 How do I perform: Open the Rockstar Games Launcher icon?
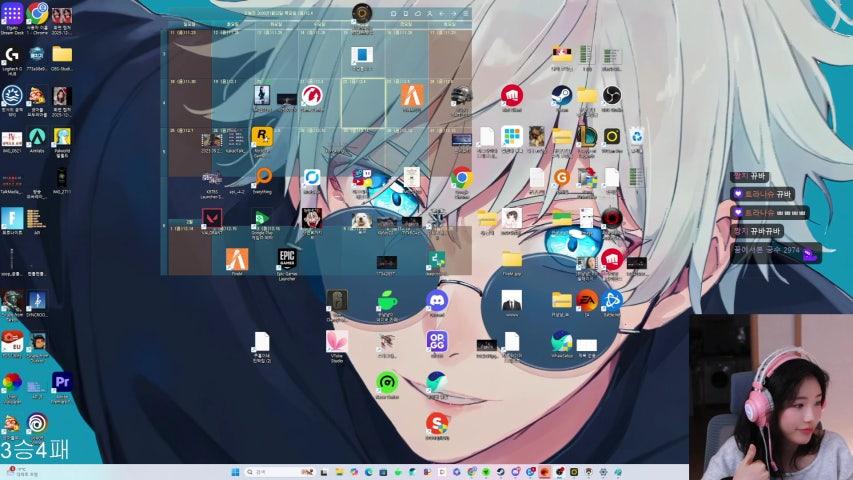tap(262, 136)
